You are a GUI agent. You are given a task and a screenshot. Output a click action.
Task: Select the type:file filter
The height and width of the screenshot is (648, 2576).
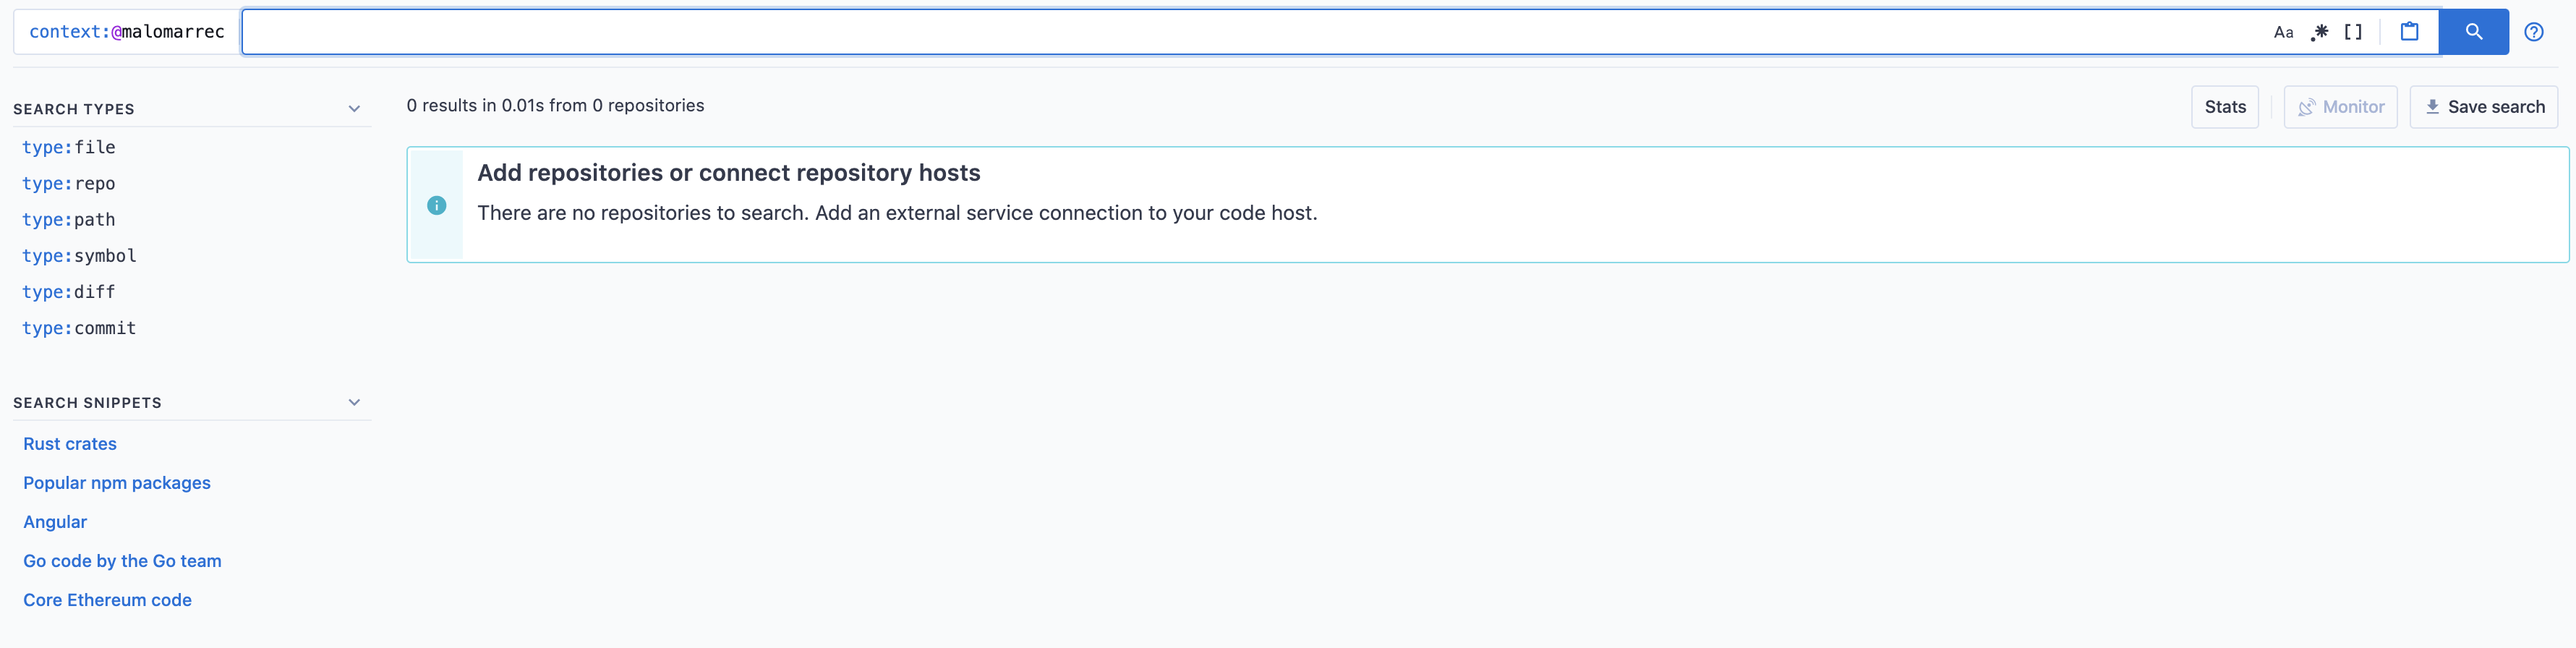(69, 147)
